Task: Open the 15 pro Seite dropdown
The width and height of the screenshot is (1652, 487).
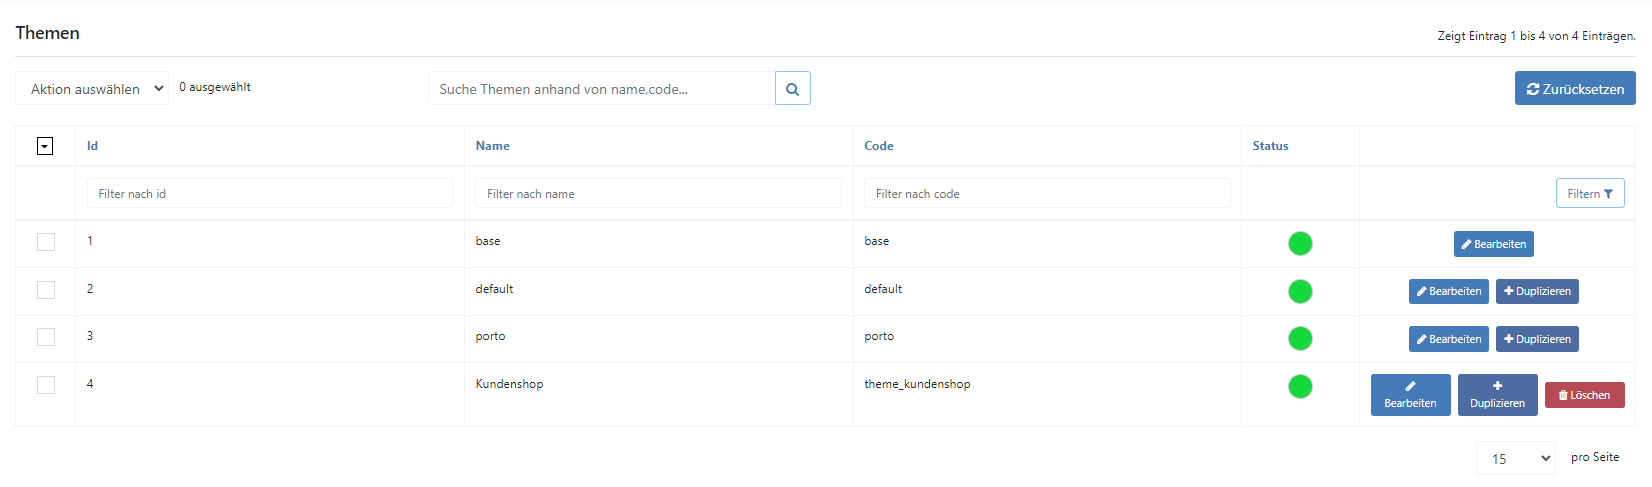Action: click(1516, 458)
